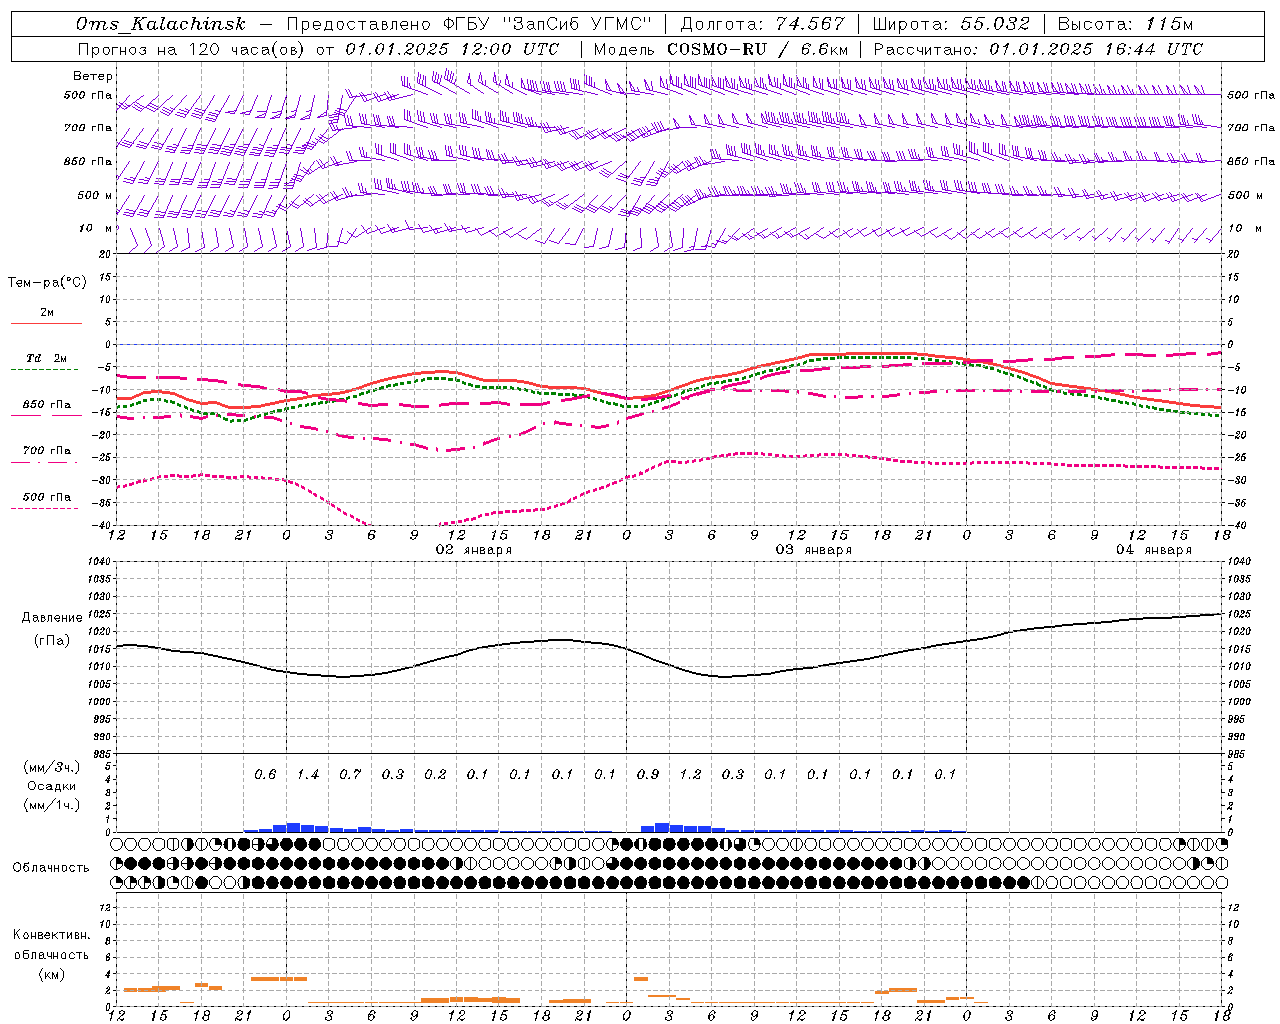Click the '(мм/3ч.)' precipitation unit label
1280x1024 pixels.
[52, 767]
